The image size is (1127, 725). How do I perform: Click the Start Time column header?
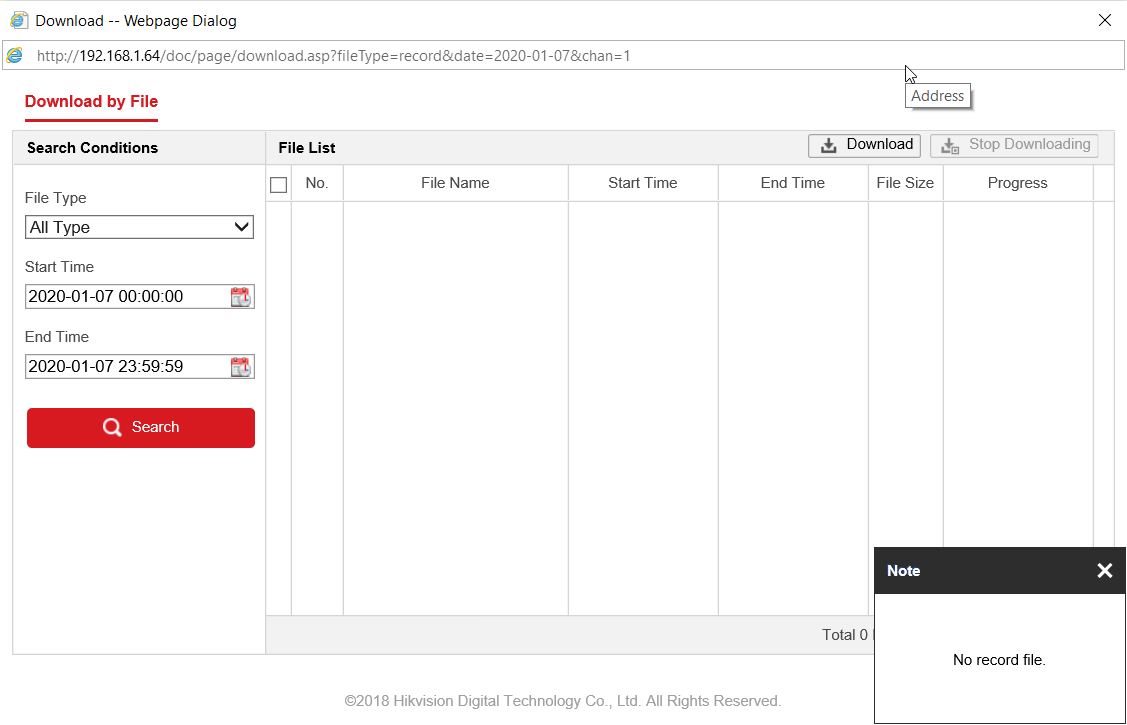(x=642, y=183)
